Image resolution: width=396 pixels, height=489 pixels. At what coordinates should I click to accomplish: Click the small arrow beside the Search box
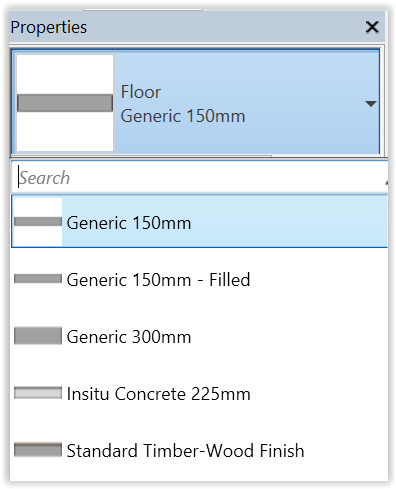pyautogui.click(x=386, y=182)
